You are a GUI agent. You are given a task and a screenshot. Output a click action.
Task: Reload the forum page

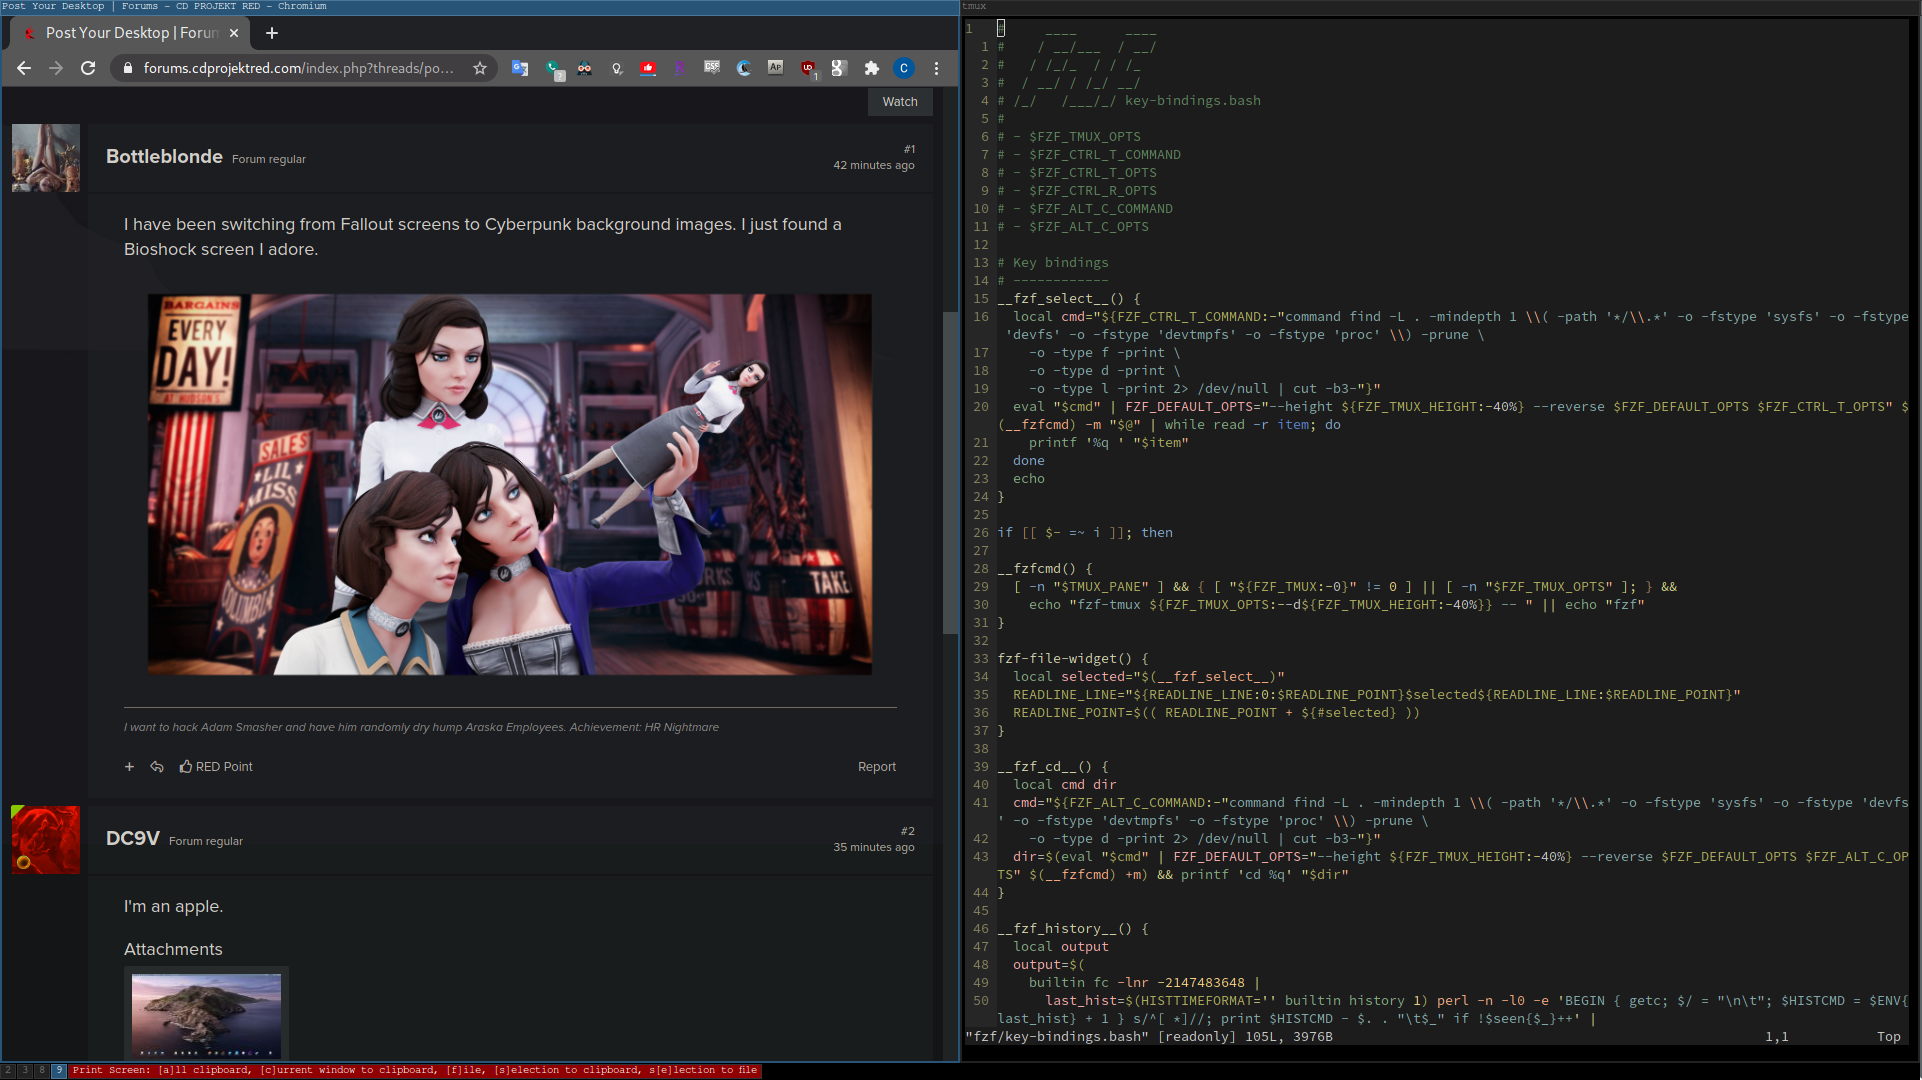[88, 68]
